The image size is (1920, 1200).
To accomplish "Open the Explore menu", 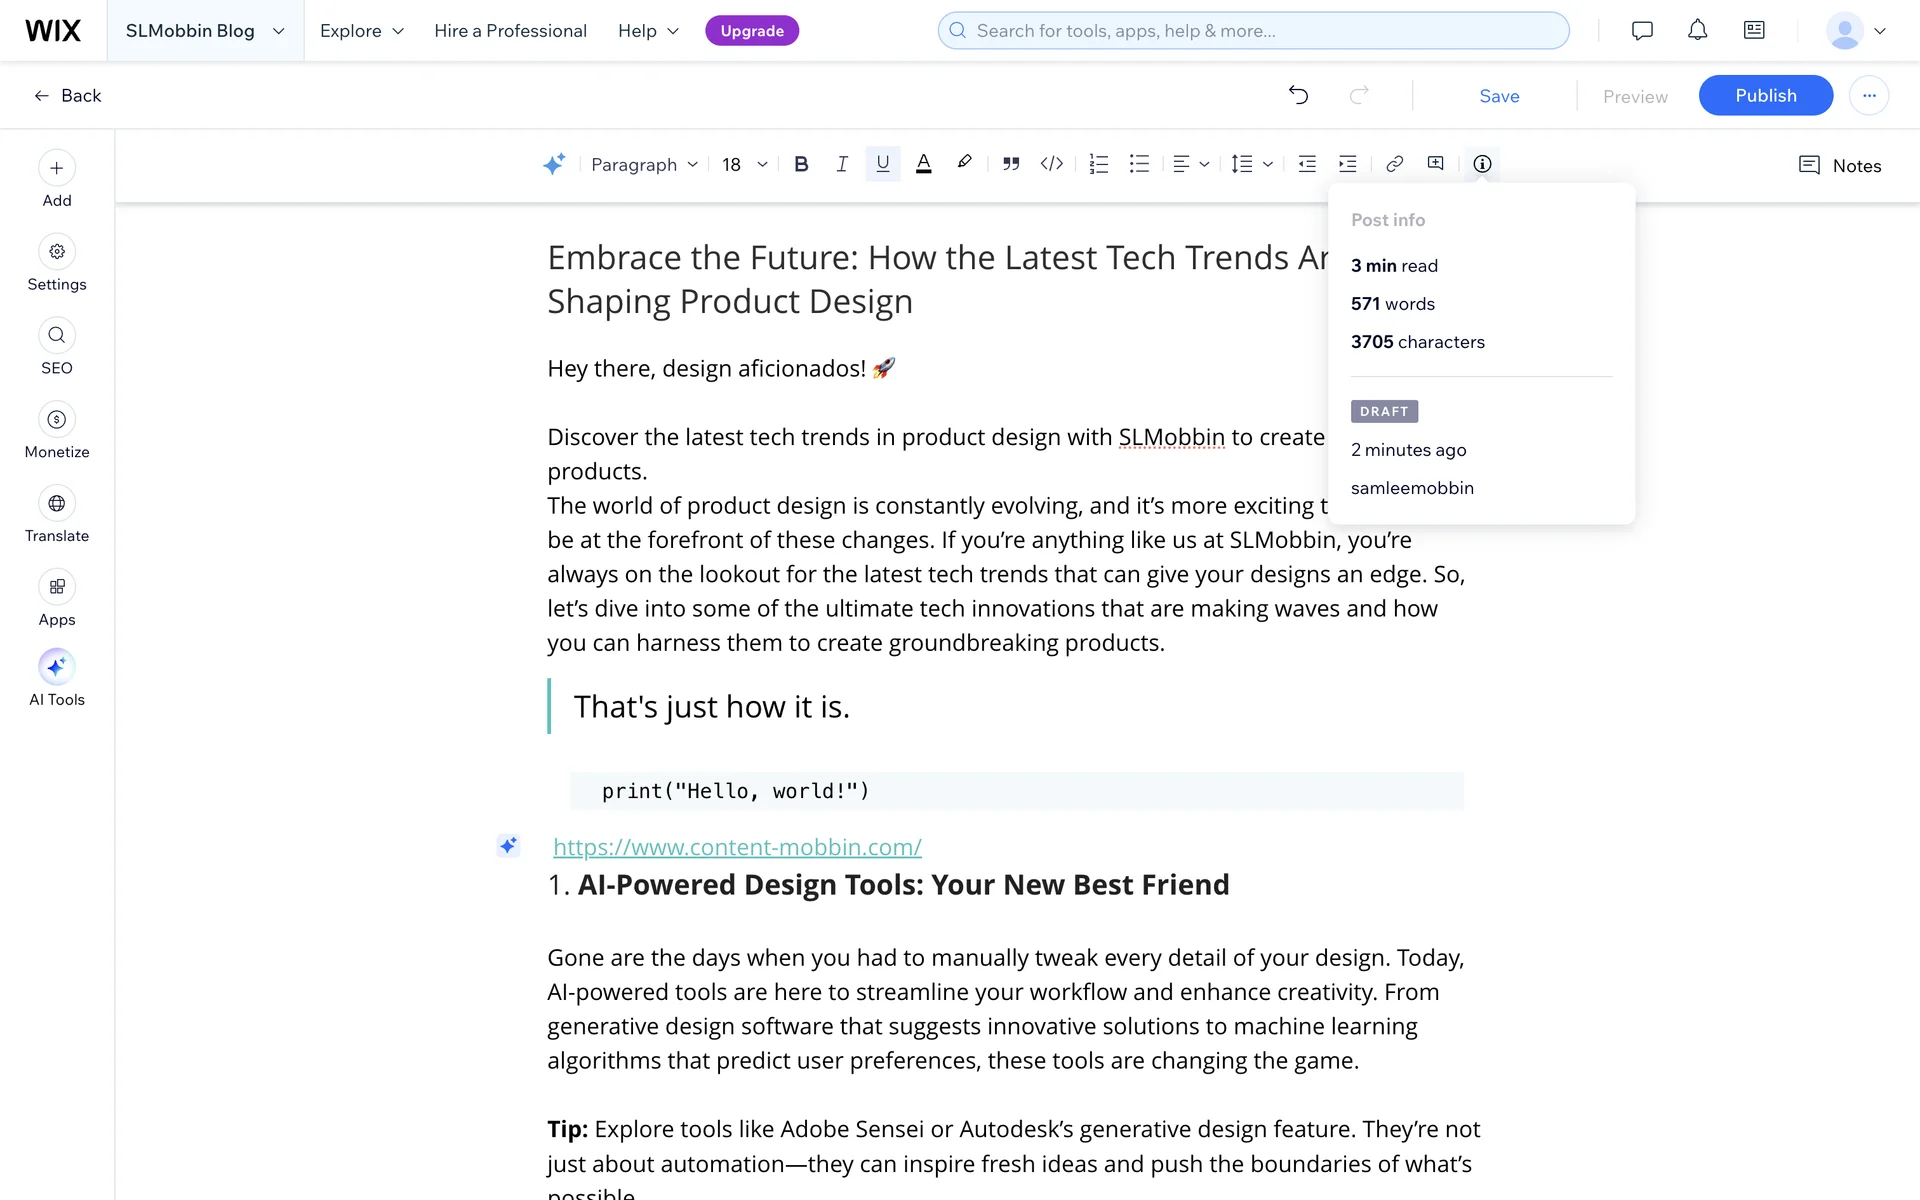I will tap(362, 31).
